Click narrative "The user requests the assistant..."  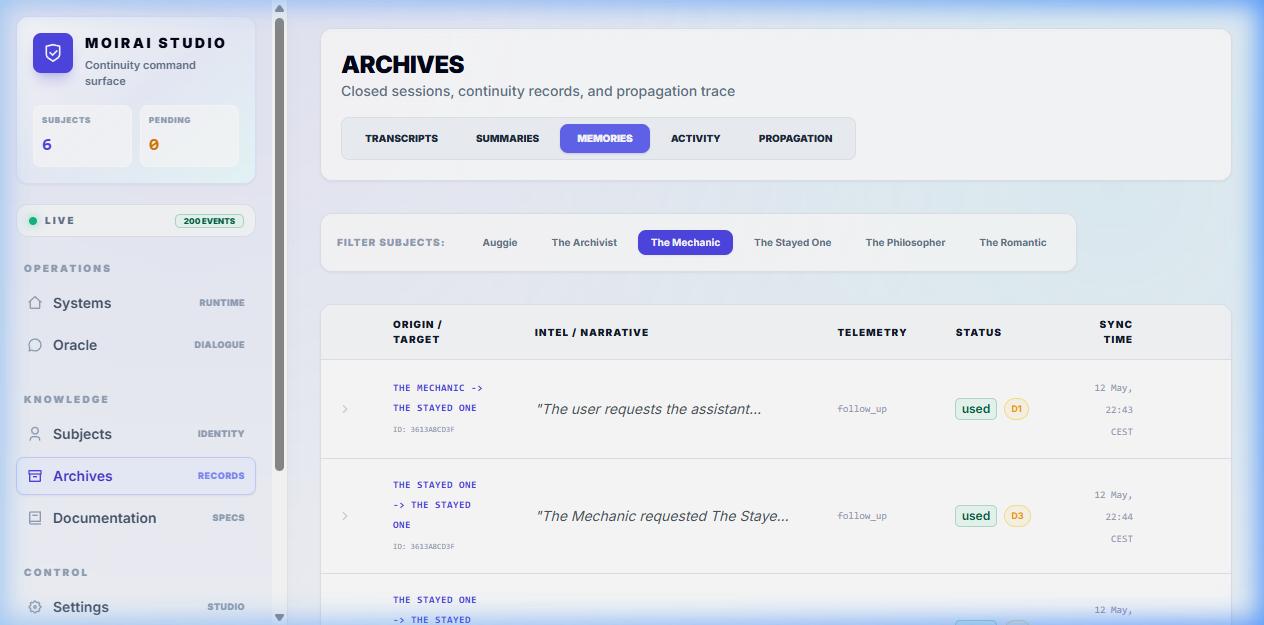(x=649, y=409)
